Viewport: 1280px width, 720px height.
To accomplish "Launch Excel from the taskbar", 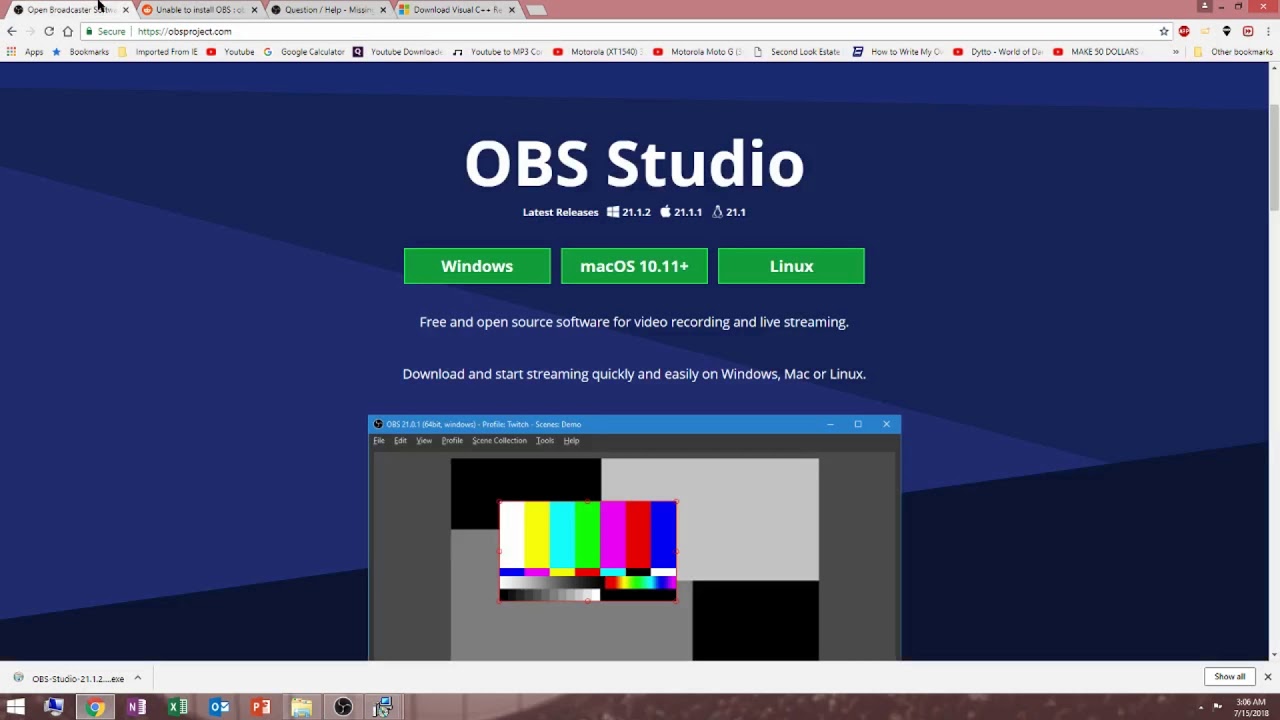I will (178, 707).
